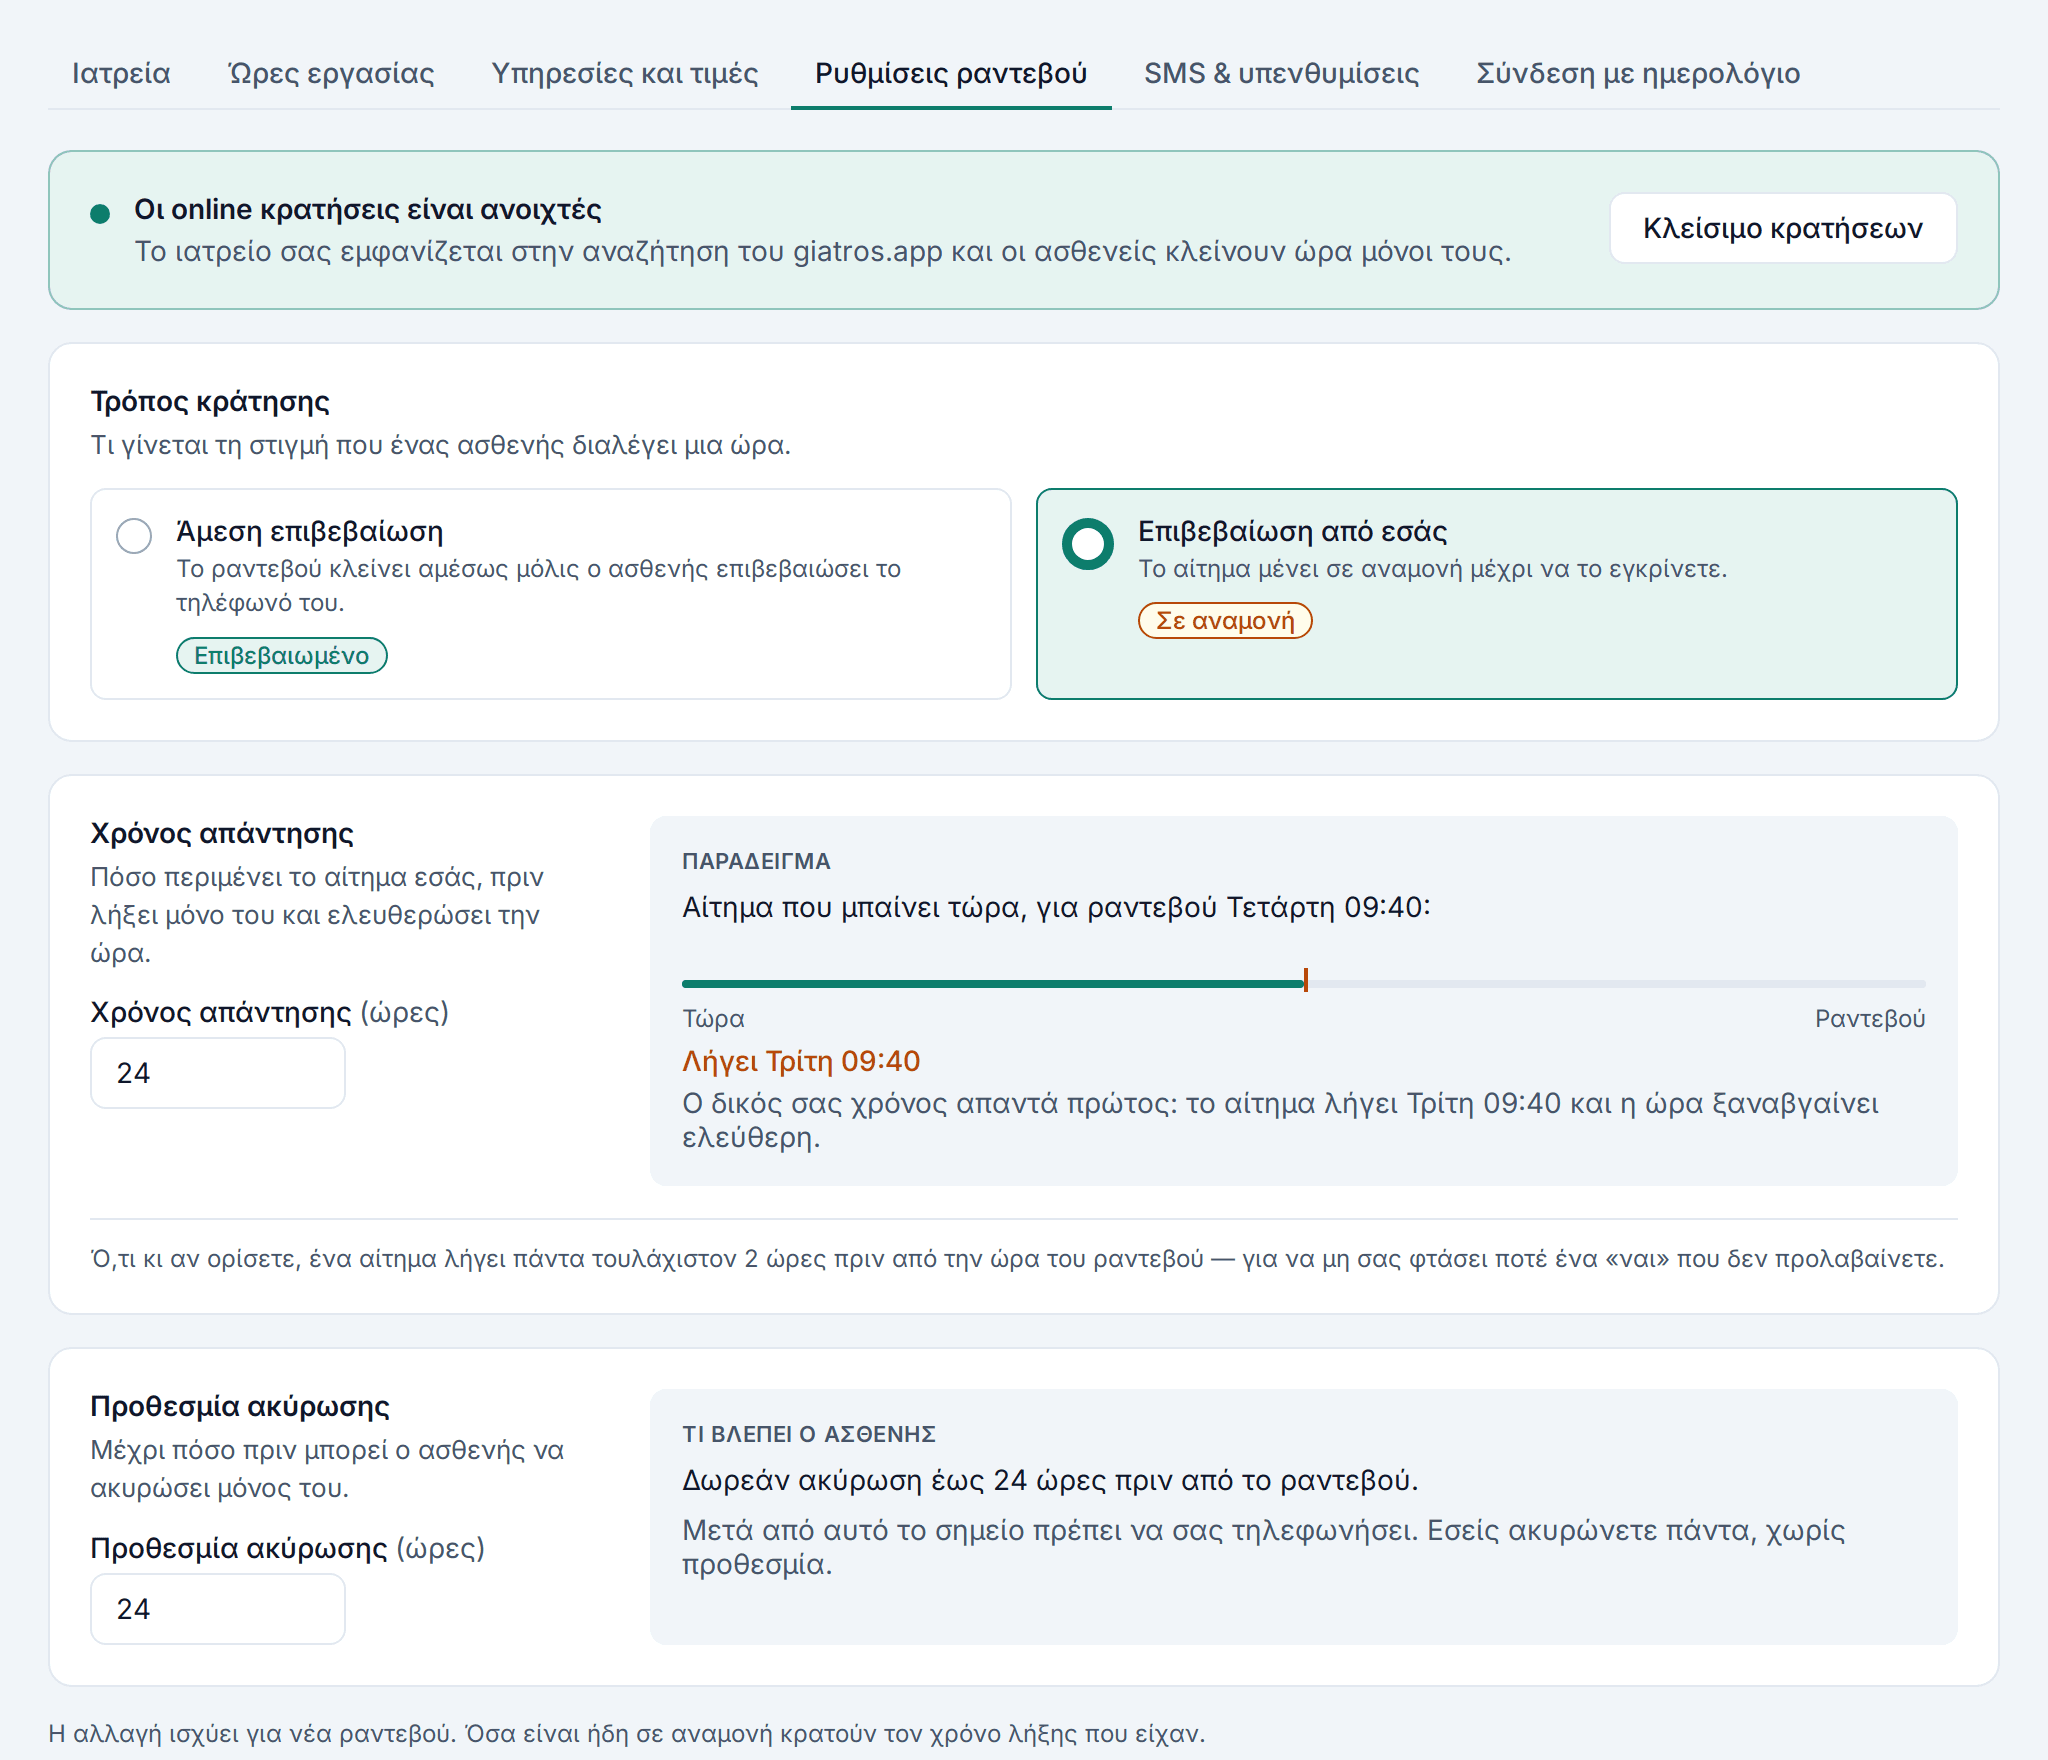
Task: Click the Τώρα timeline label
Action: pos(713,1018)
